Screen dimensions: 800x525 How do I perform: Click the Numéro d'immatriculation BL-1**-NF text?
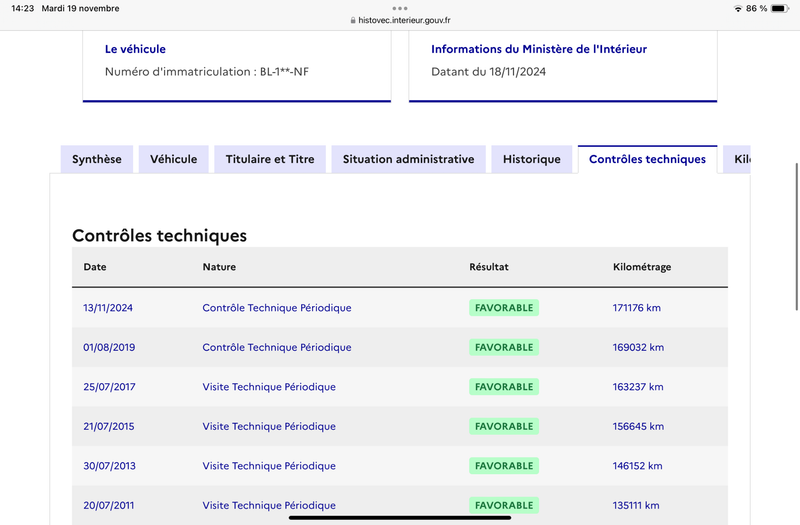[x=207, y=71]
